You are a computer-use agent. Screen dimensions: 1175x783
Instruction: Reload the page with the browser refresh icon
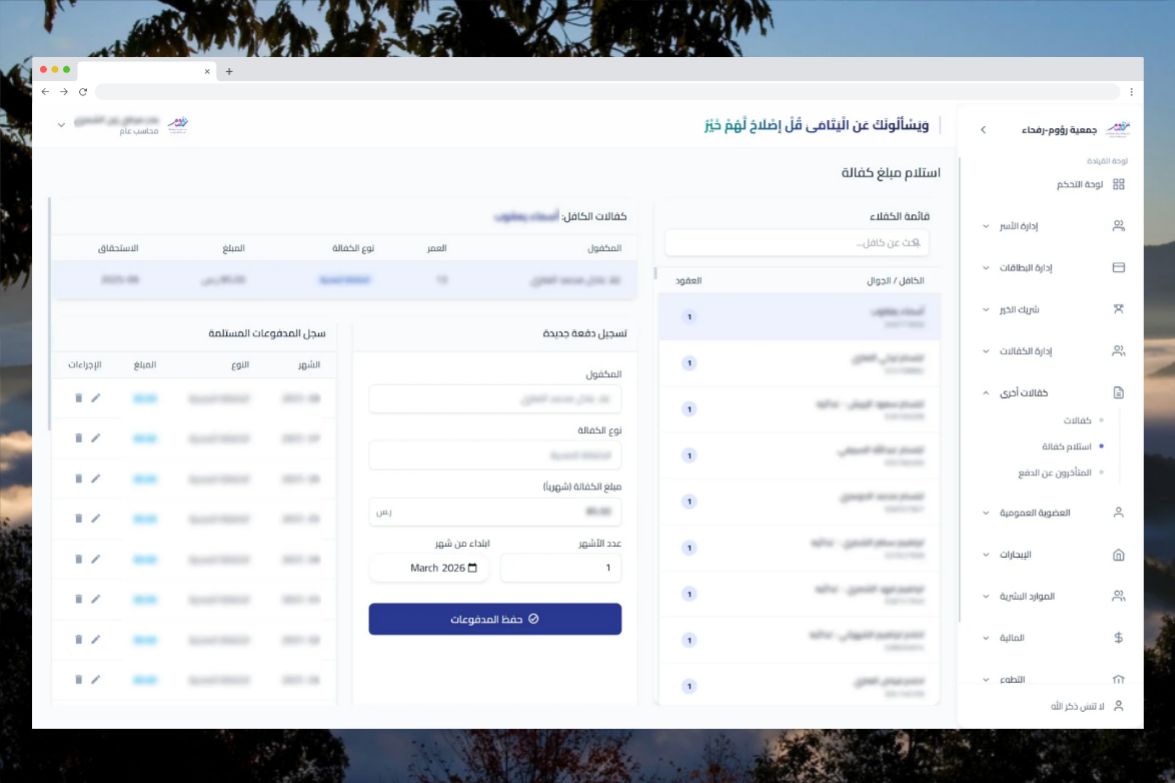[x=82, y=91]
